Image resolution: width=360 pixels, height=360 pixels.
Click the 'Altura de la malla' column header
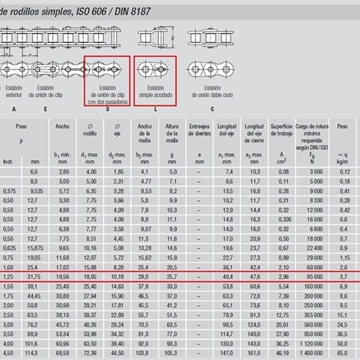[x=172, y=133]
